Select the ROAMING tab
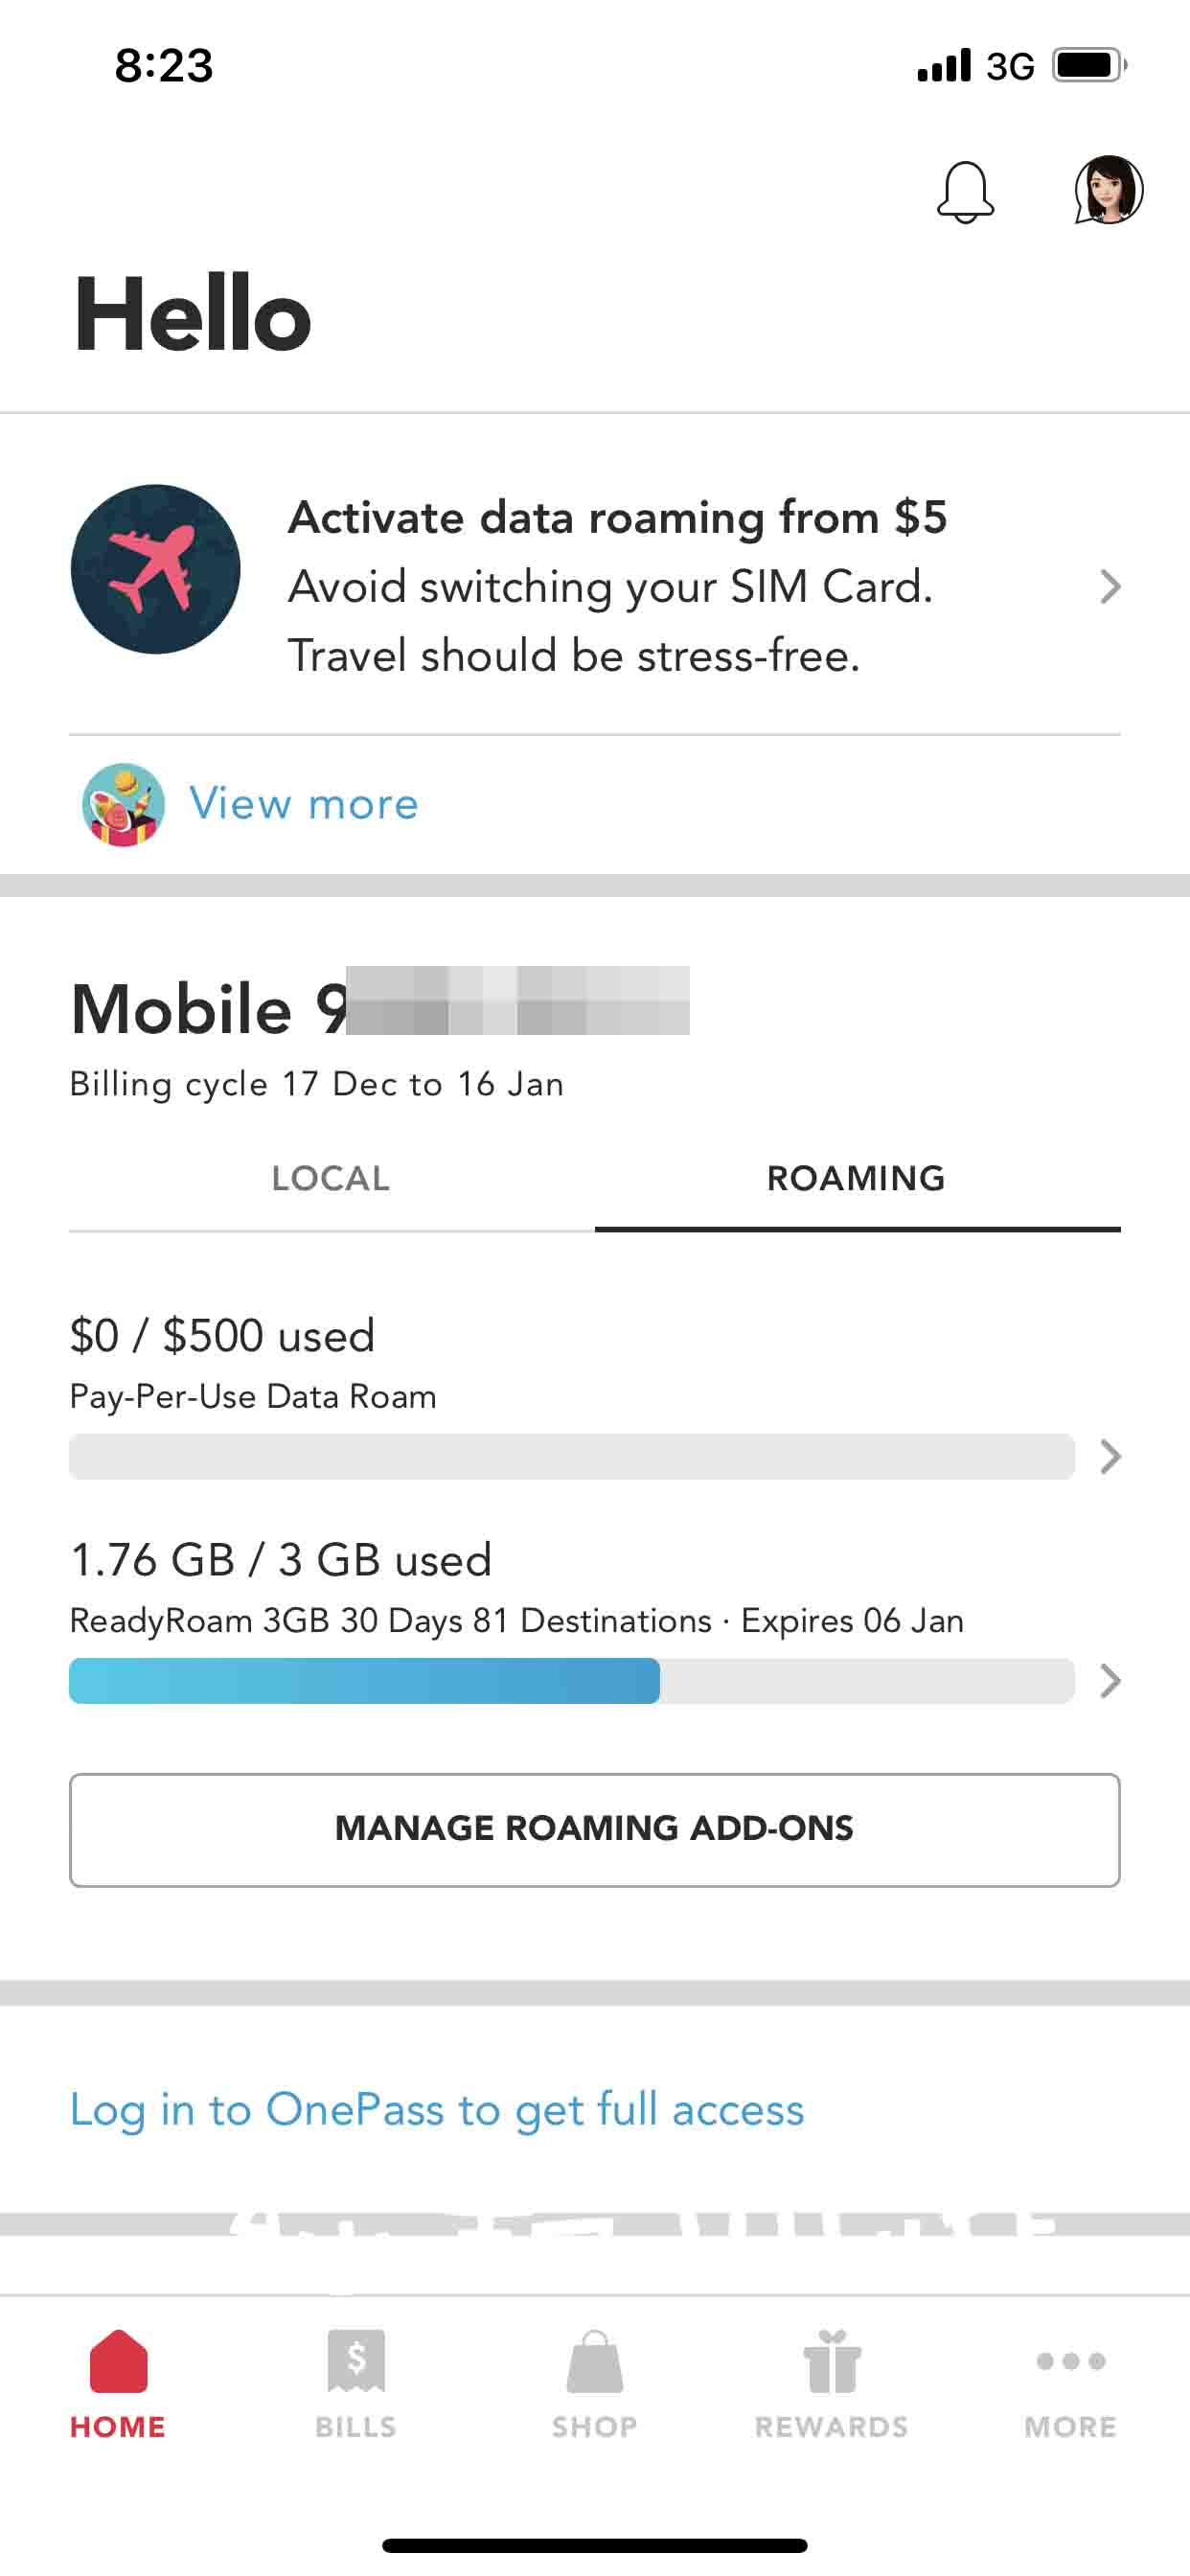This screenshot has height=2576, width=1190. pyautogui.click(x=856, y=1178)
